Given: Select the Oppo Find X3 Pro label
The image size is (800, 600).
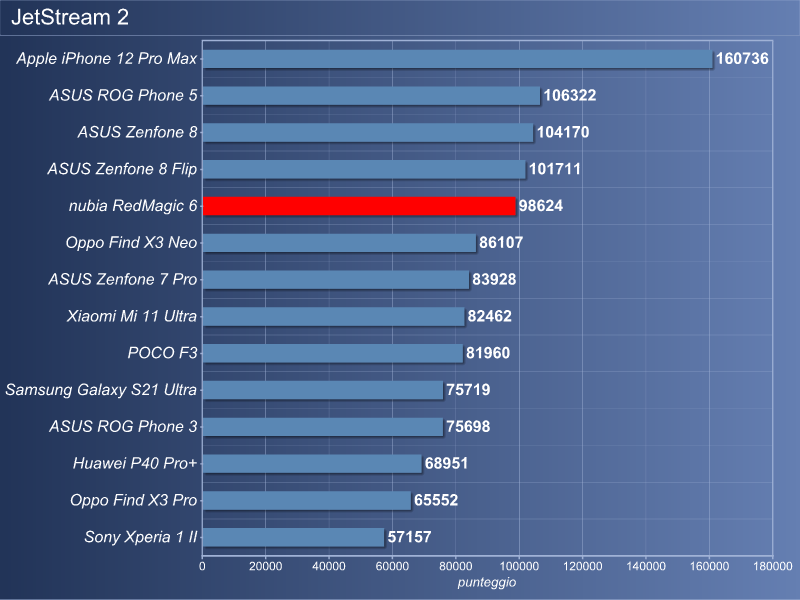Looking at the screenshot, I should tap(133, 500).
